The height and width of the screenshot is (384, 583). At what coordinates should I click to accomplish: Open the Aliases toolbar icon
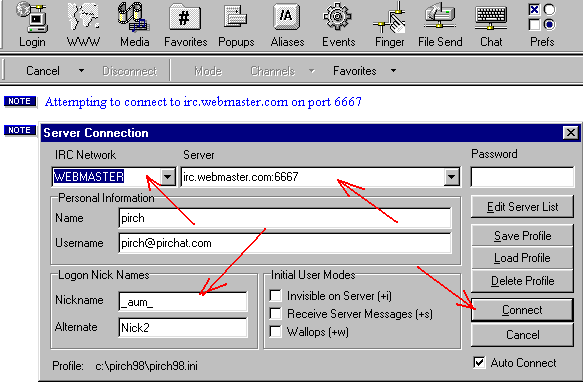[287, 25]
